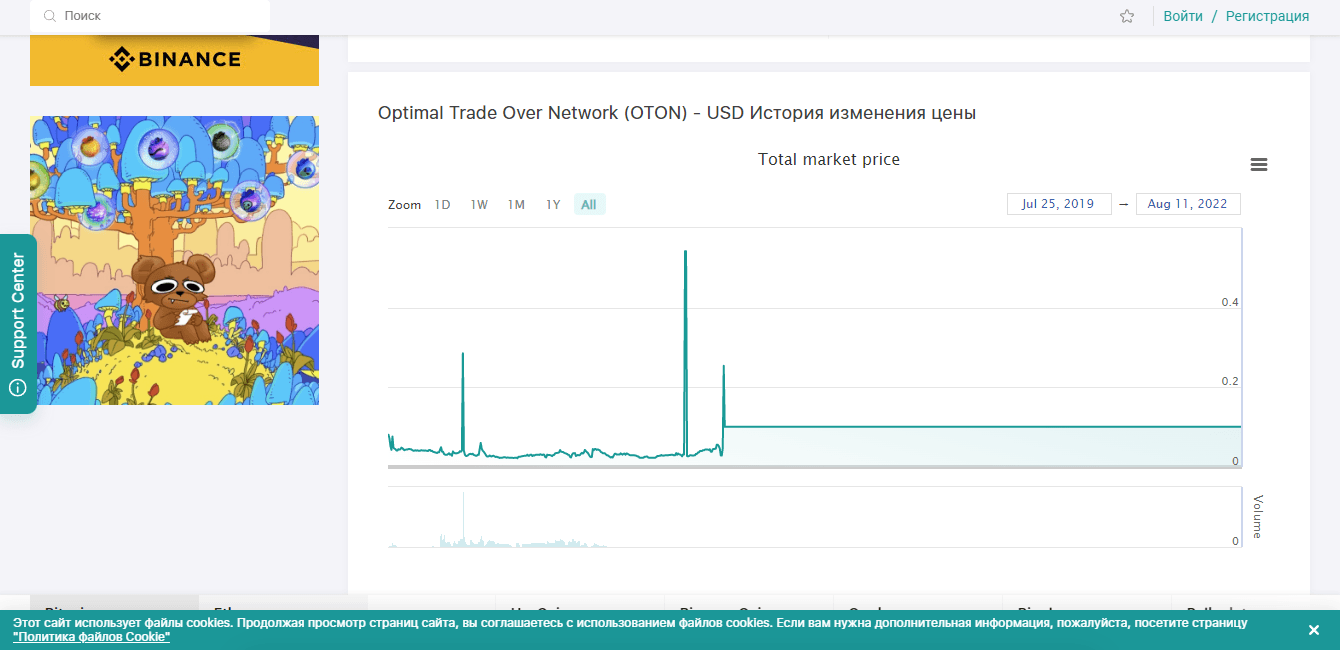
Task: Set chart zoom to 1Y
Action: point(553,205)
